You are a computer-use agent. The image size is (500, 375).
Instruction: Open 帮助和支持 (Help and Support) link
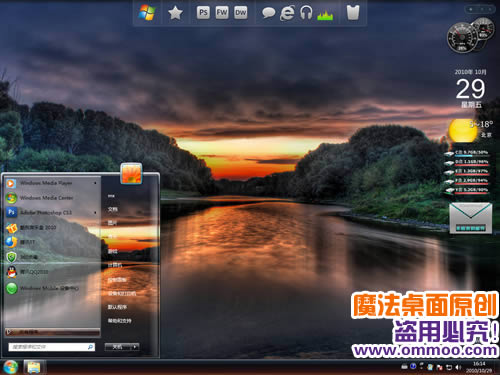(119, 321)
